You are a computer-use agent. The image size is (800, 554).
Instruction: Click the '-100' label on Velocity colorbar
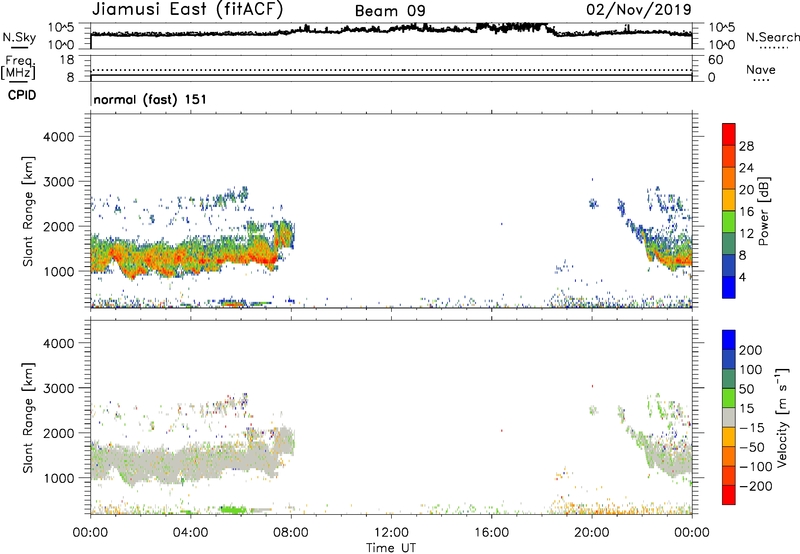coord(755,467)
